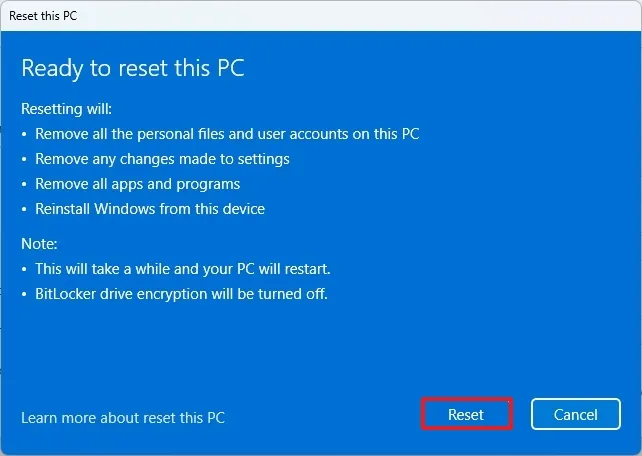The height and width of the screenshot is (456, 642).
Task: Click the 'Remove all apps and programs' text
Action: pos(137,184)
